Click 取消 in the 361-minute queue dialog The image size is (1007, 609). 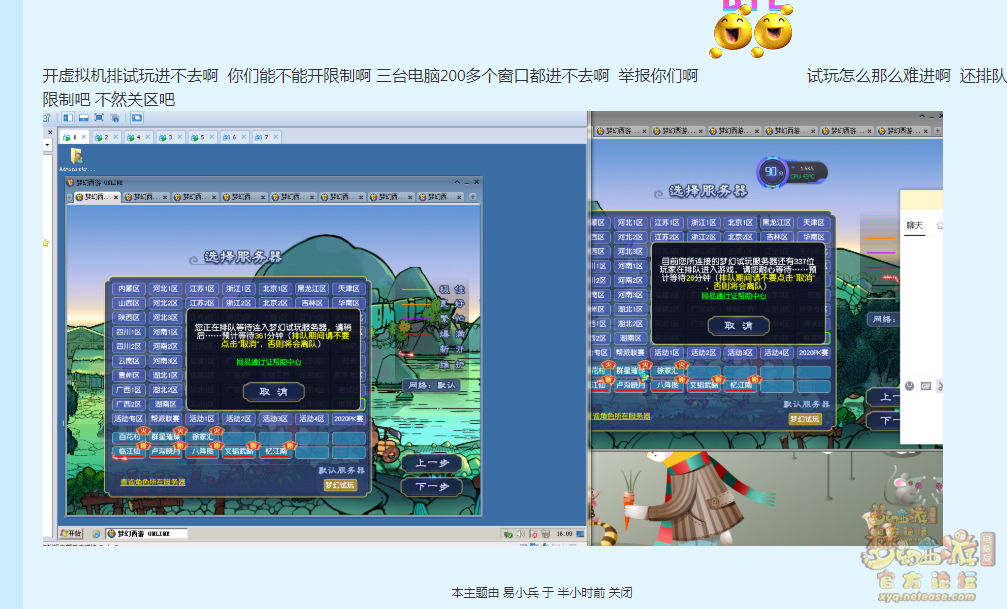click(274, 391)
